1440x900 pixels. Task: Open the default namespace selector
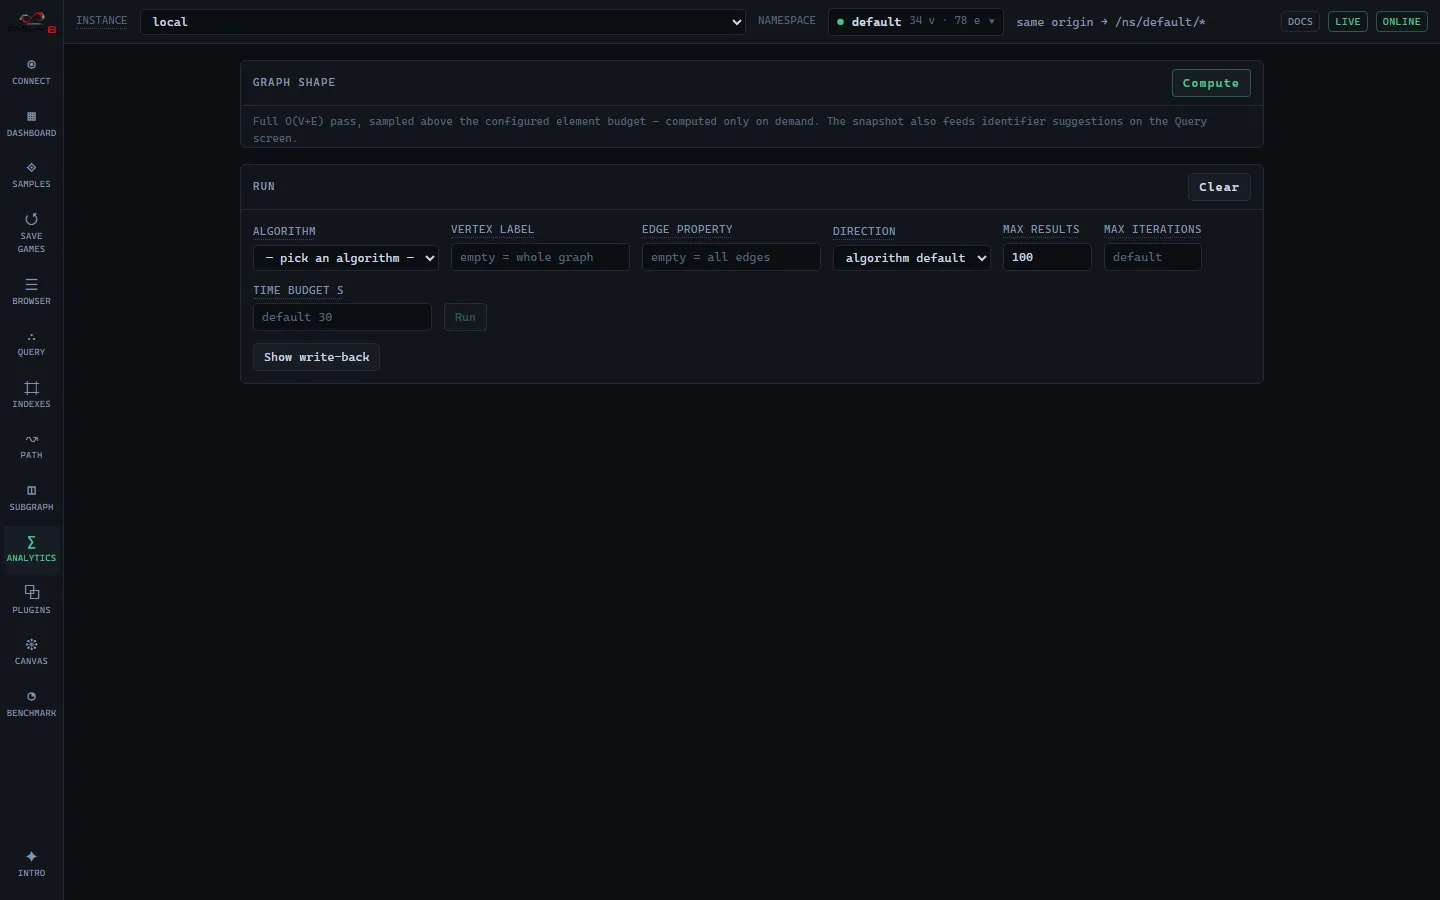pos(916,22)
